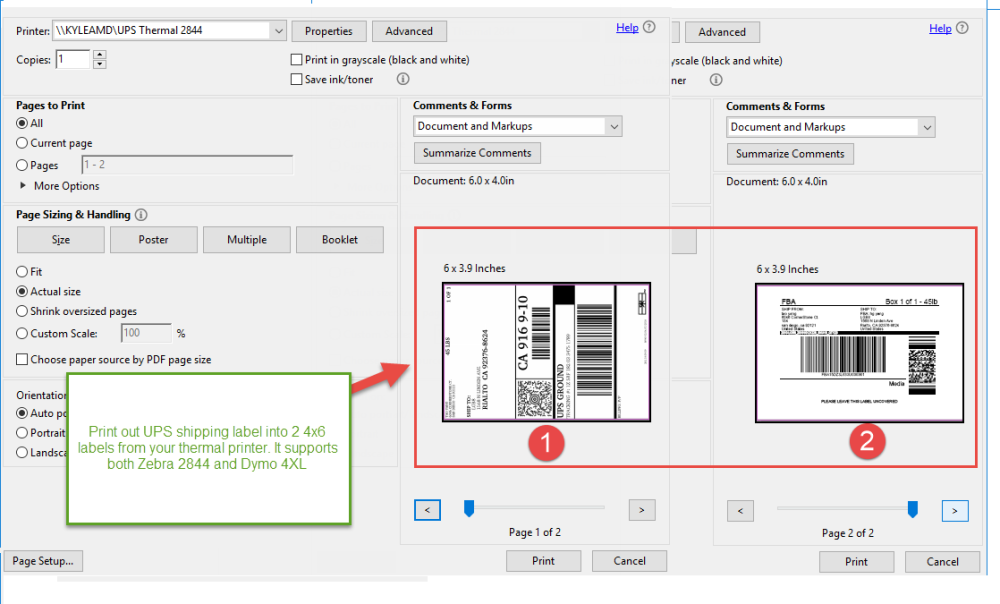The height and width of the screenshot is (604, 1000).
Task: Click UPS Ground label preview thumbnail
Action: coord(547,351)
